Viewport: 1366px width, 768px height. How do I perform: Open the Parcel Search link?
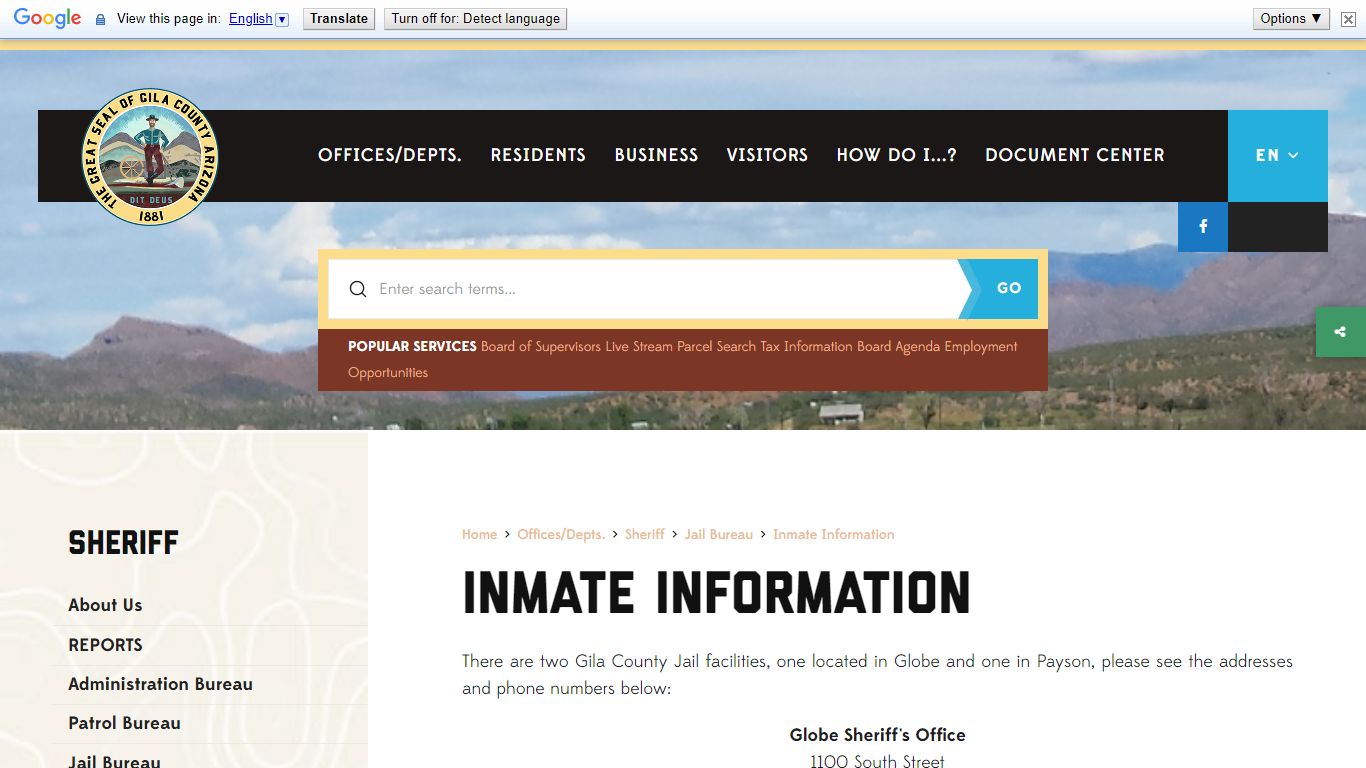[x=717, y=347]
